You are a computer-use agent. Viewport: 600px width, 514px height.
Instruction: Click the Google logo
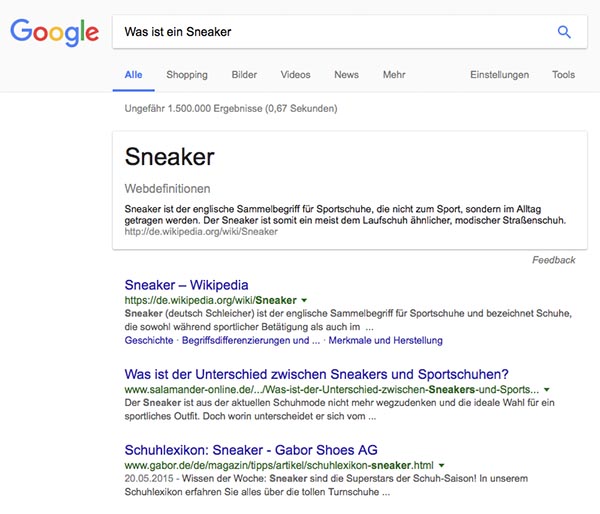tap(54, 33)
